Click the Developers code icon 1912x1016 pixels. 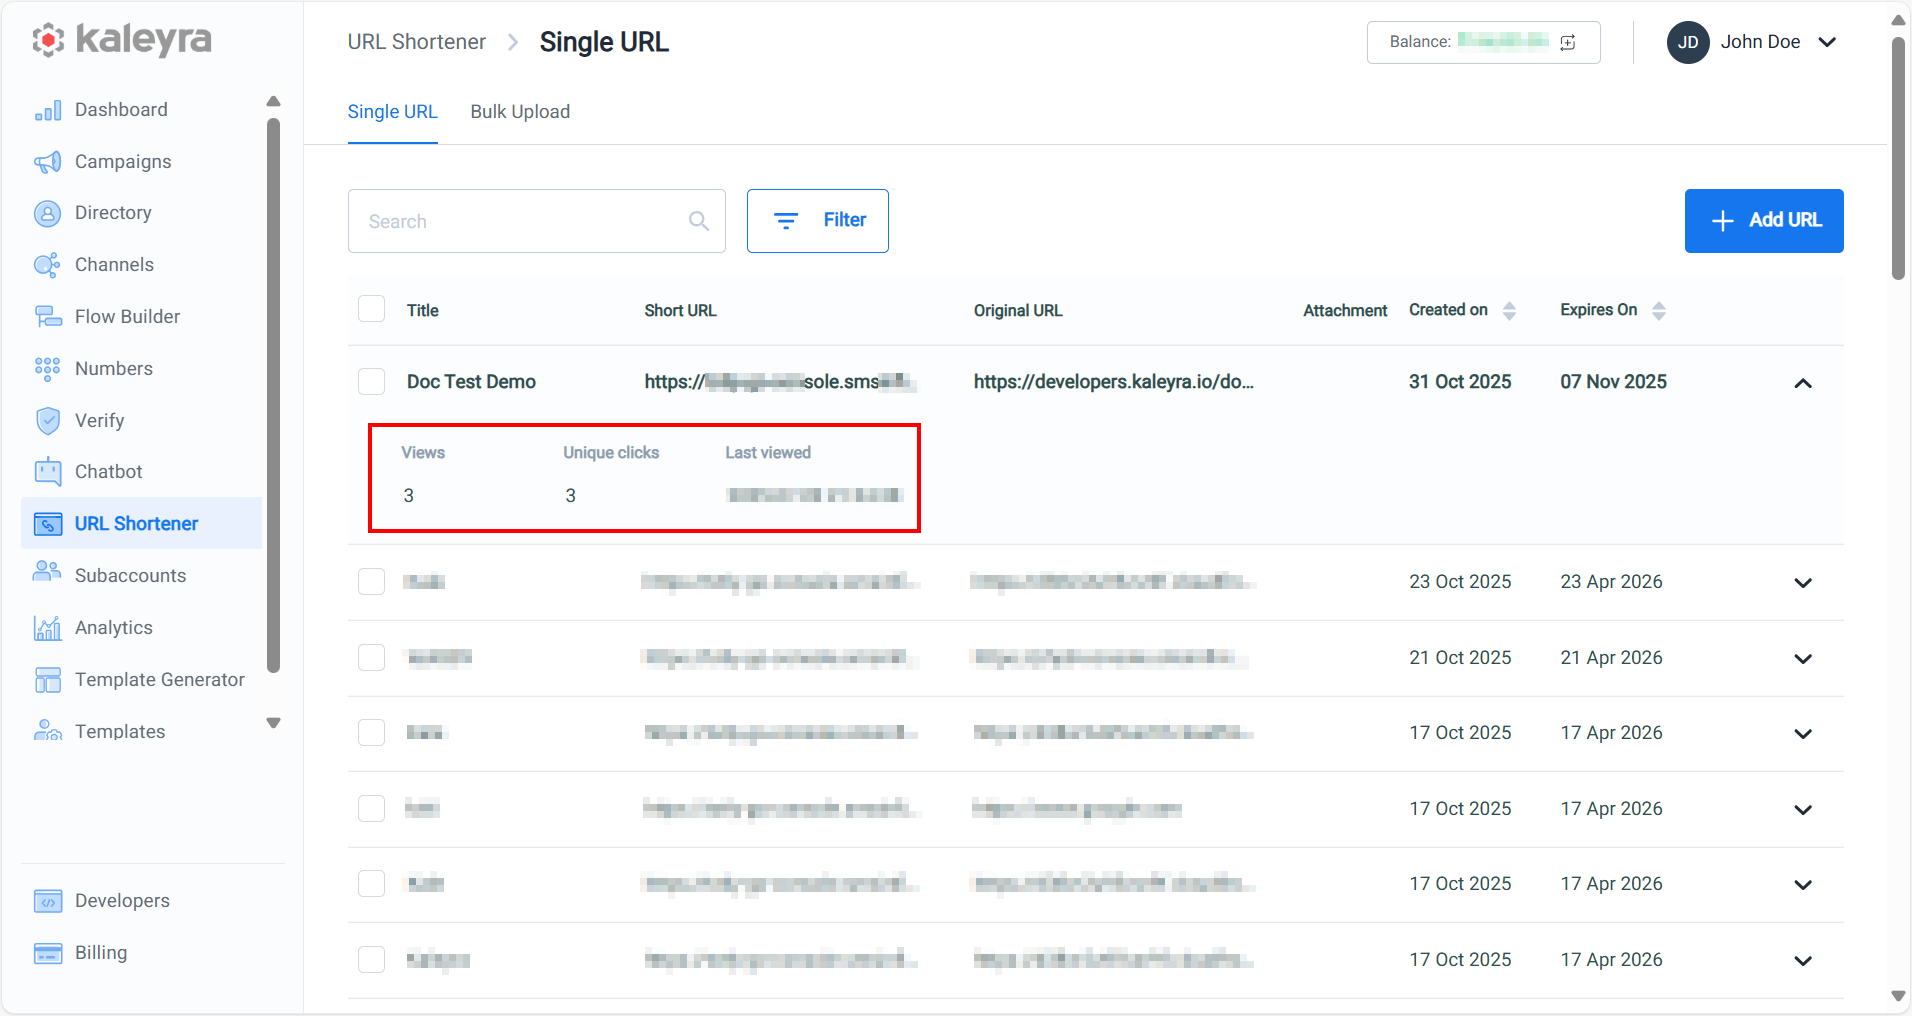[x=48, y=901]
